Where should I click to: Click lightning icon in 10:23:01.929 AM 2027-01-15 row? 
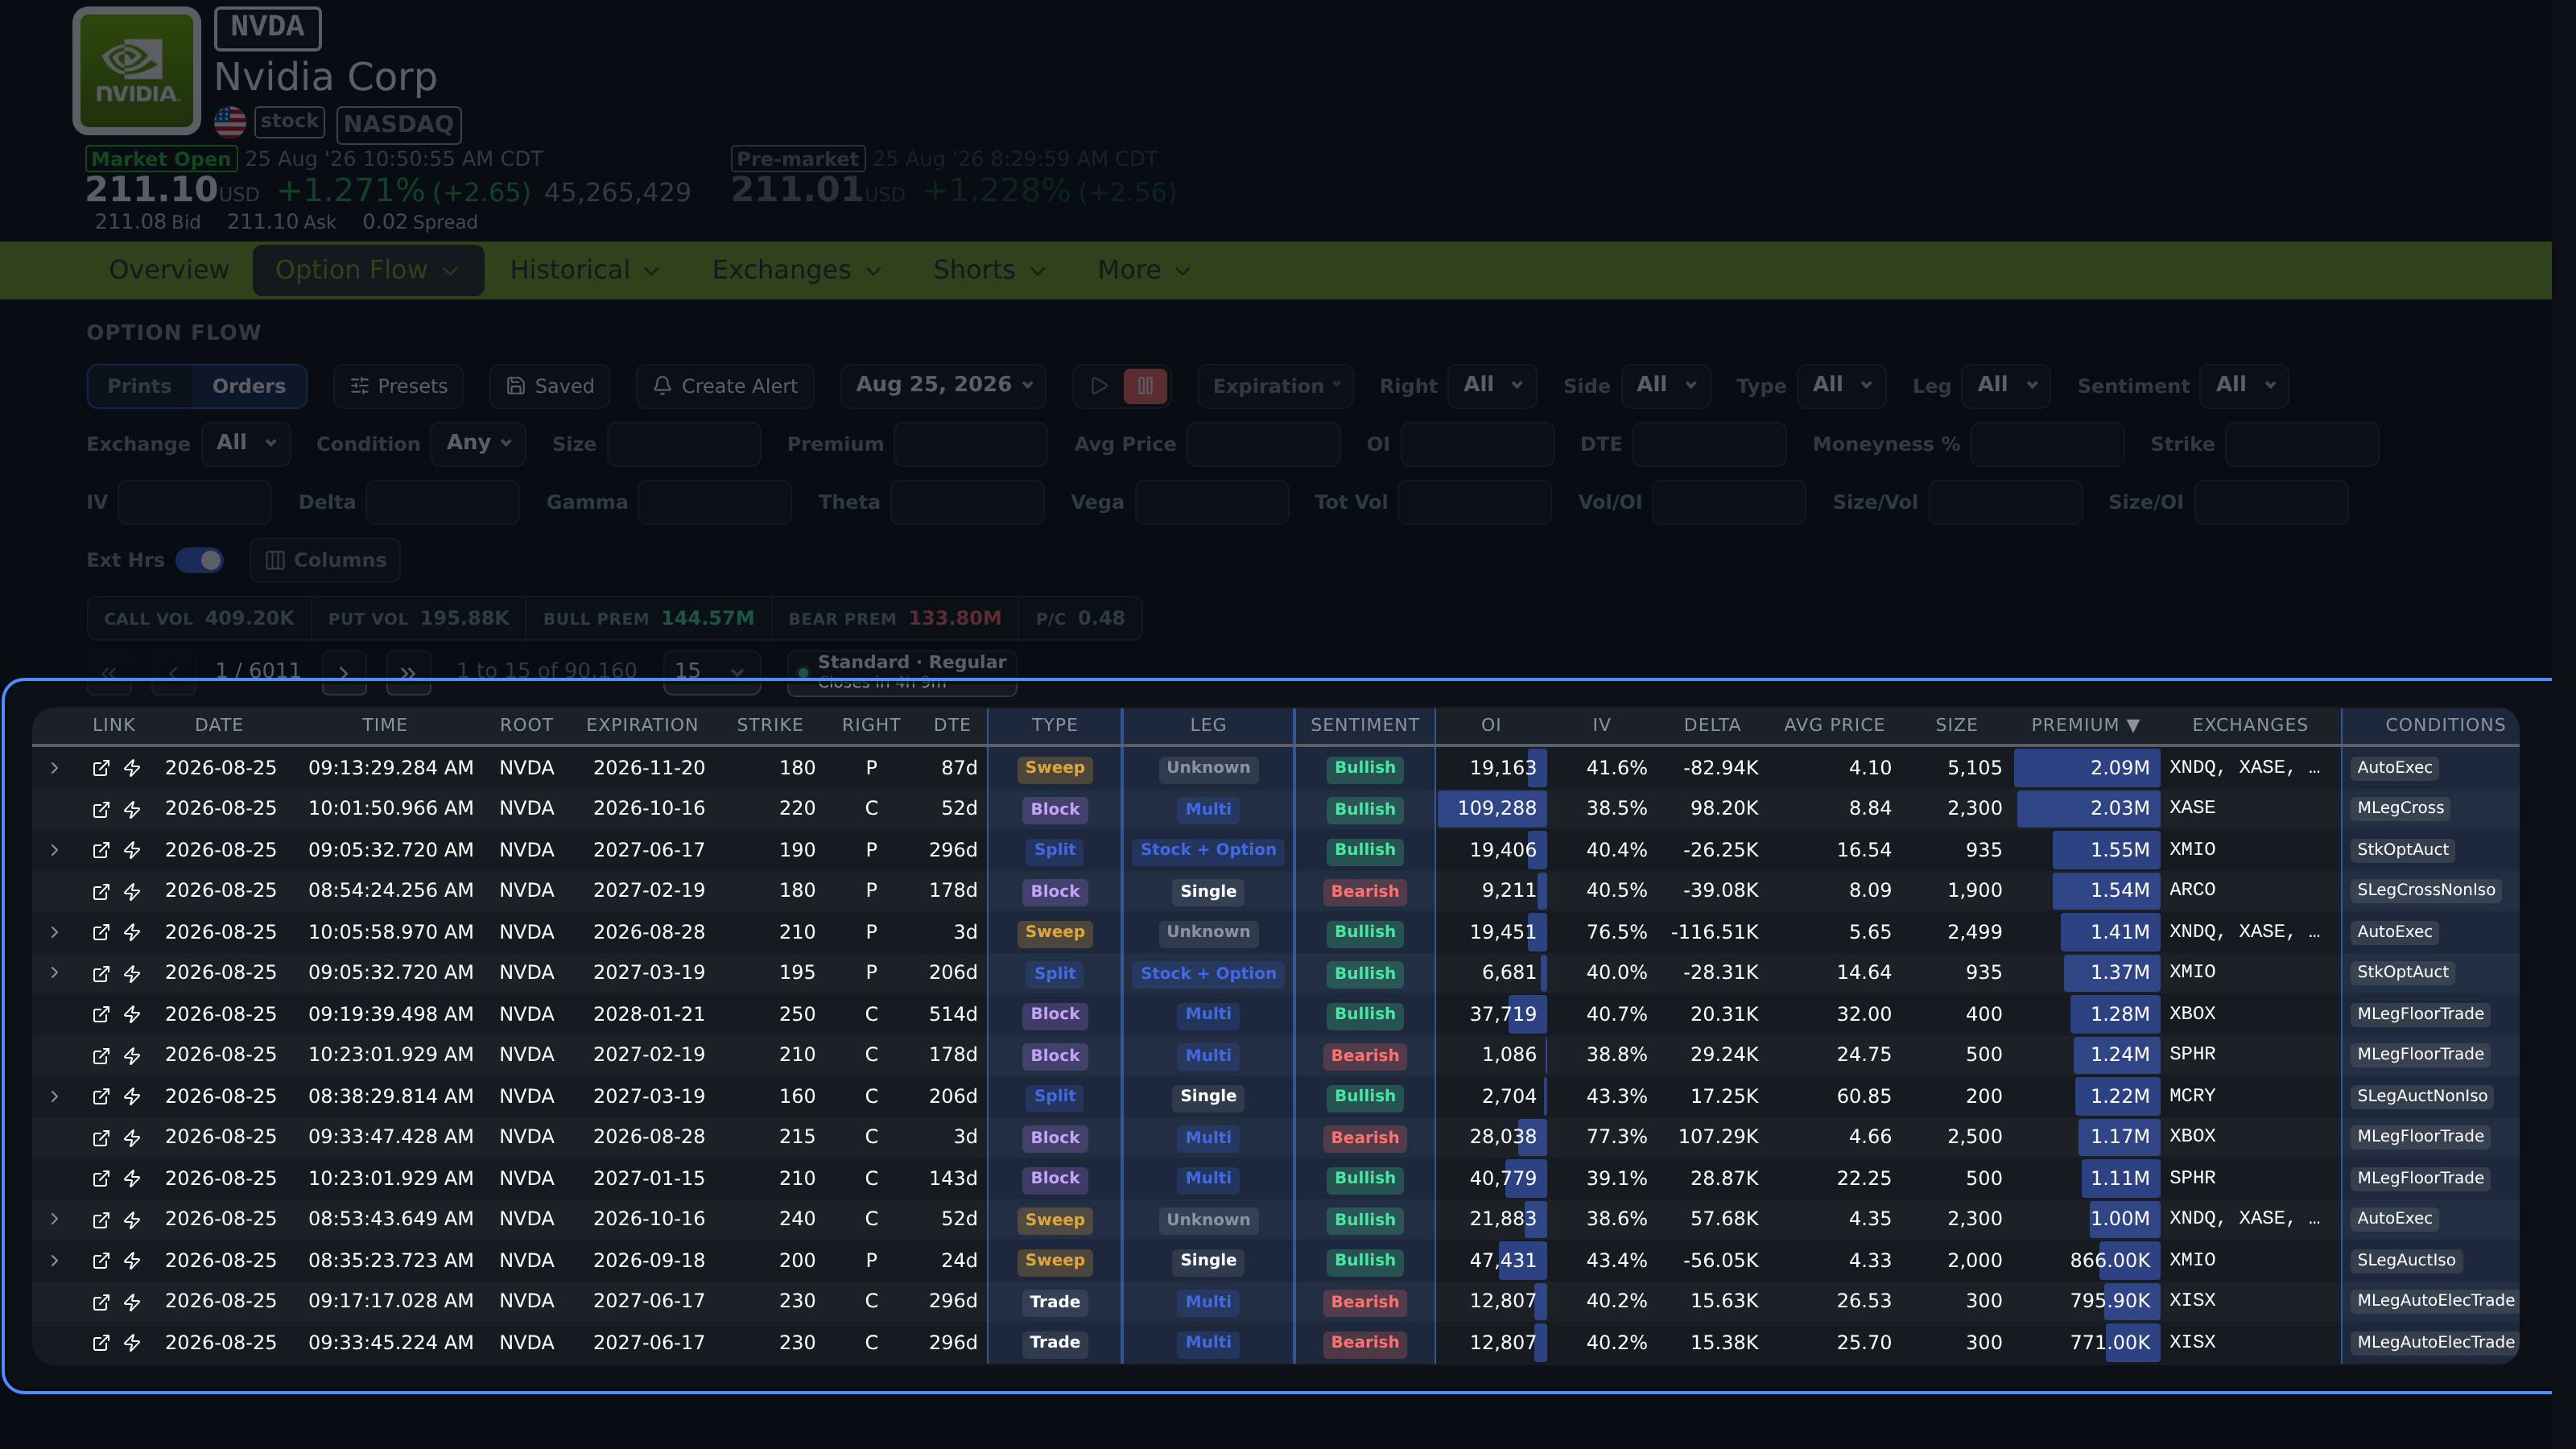(132, 1178)
